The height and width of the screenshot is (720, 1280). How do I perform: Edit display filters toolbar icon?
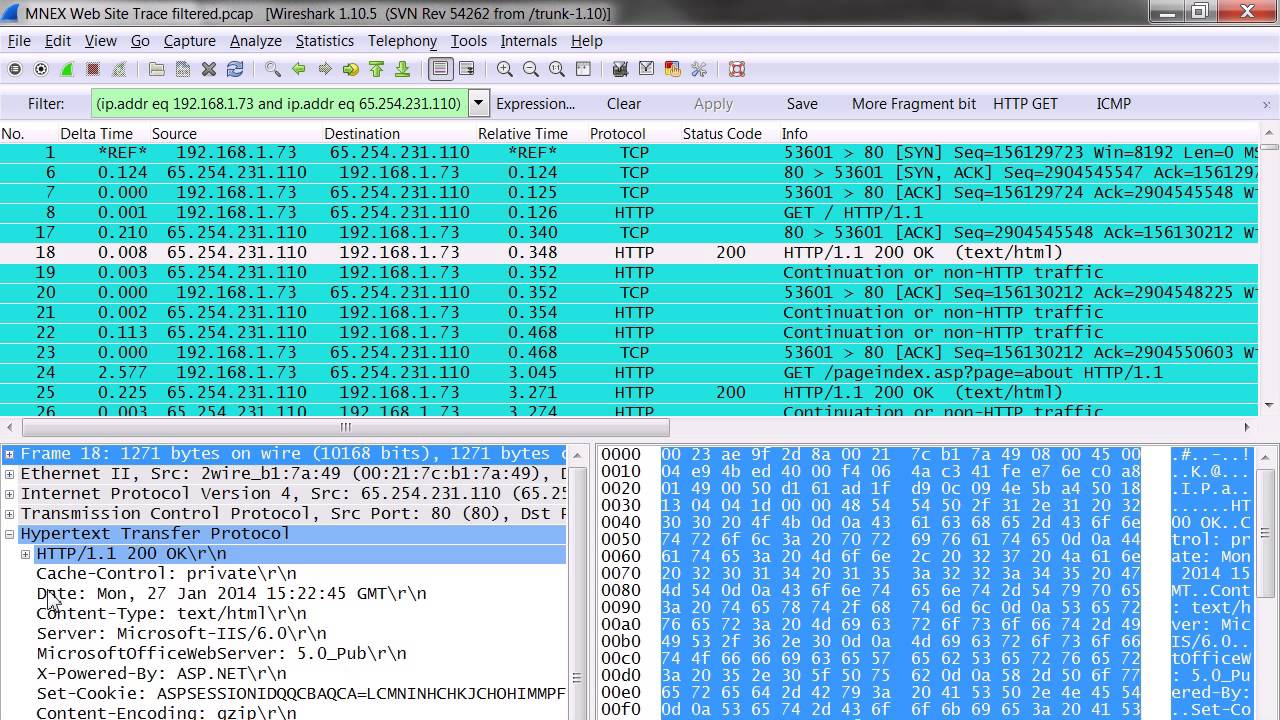click(x=647, y=69)
